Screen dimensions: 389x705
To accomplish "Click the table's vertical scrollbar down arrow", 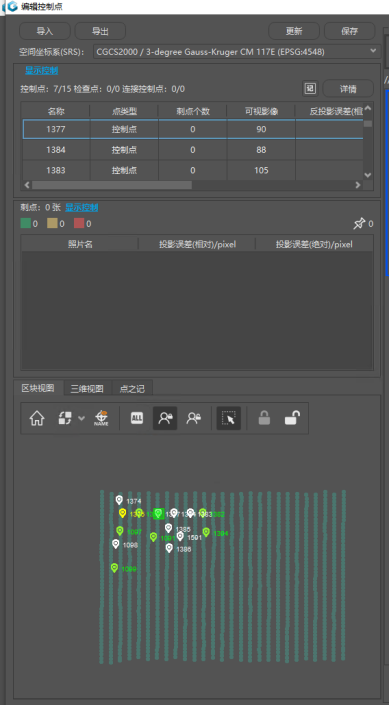I will [x=368, y=175].
